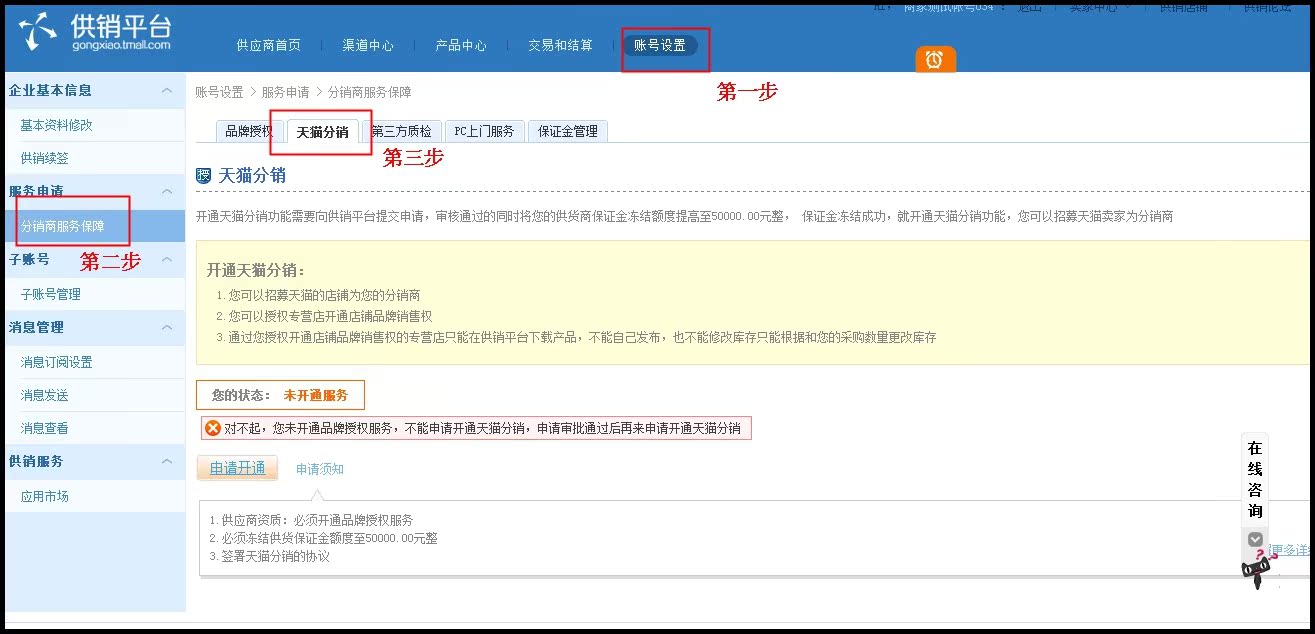Viewport: 1315px width, 634px height.
Task: Collapse the 企业基本信息 sidebar section chevron
Action: tap(167, 90)
